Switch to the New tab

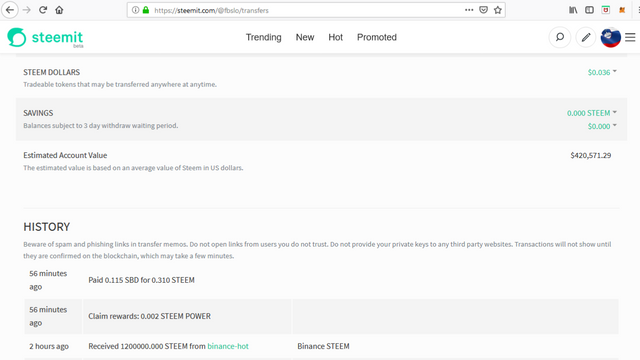point(305,37)
